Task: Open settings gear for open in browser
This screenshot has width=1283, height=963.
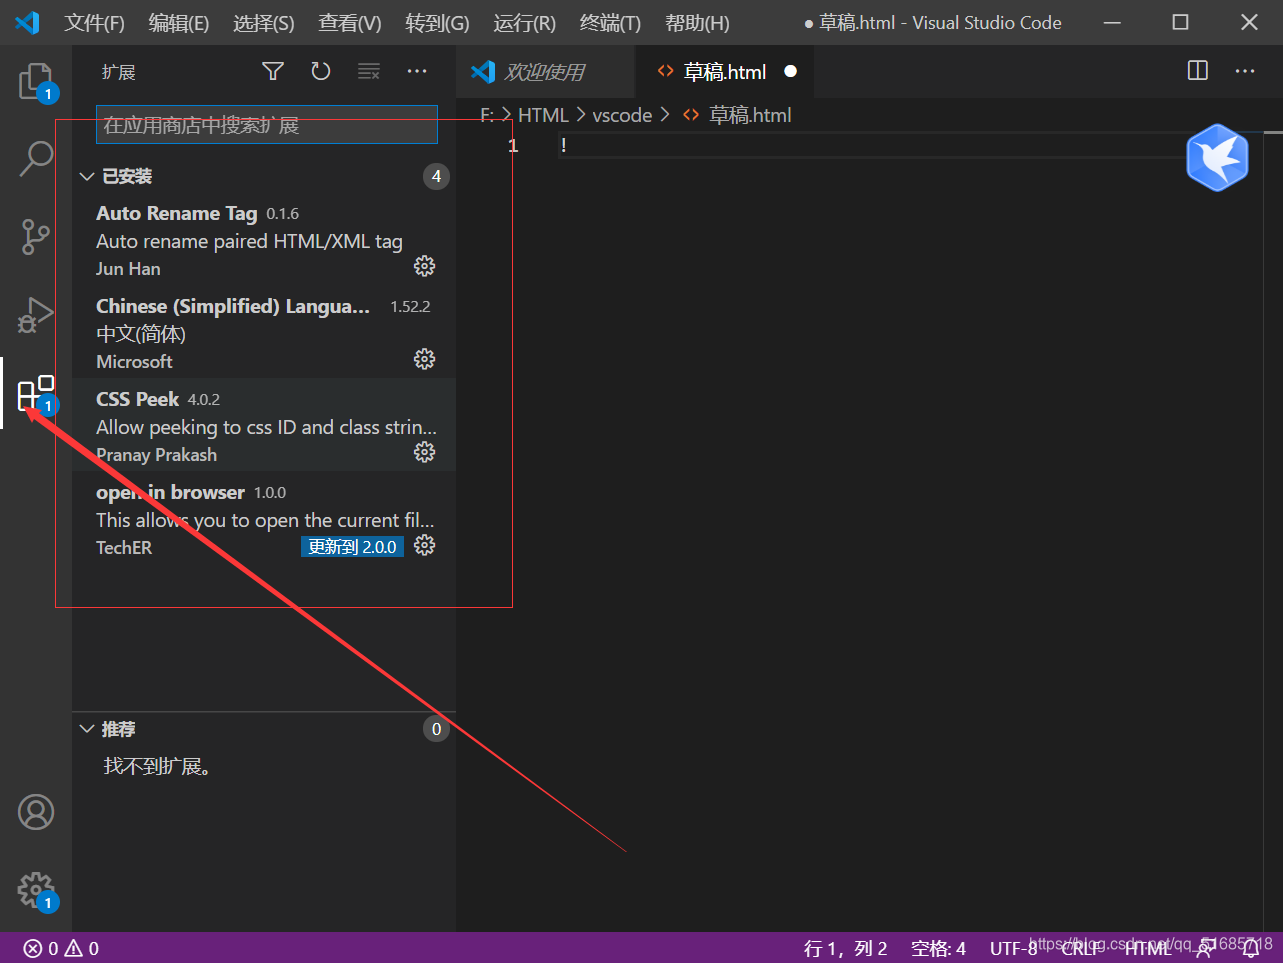Action: tap(425, 545)
